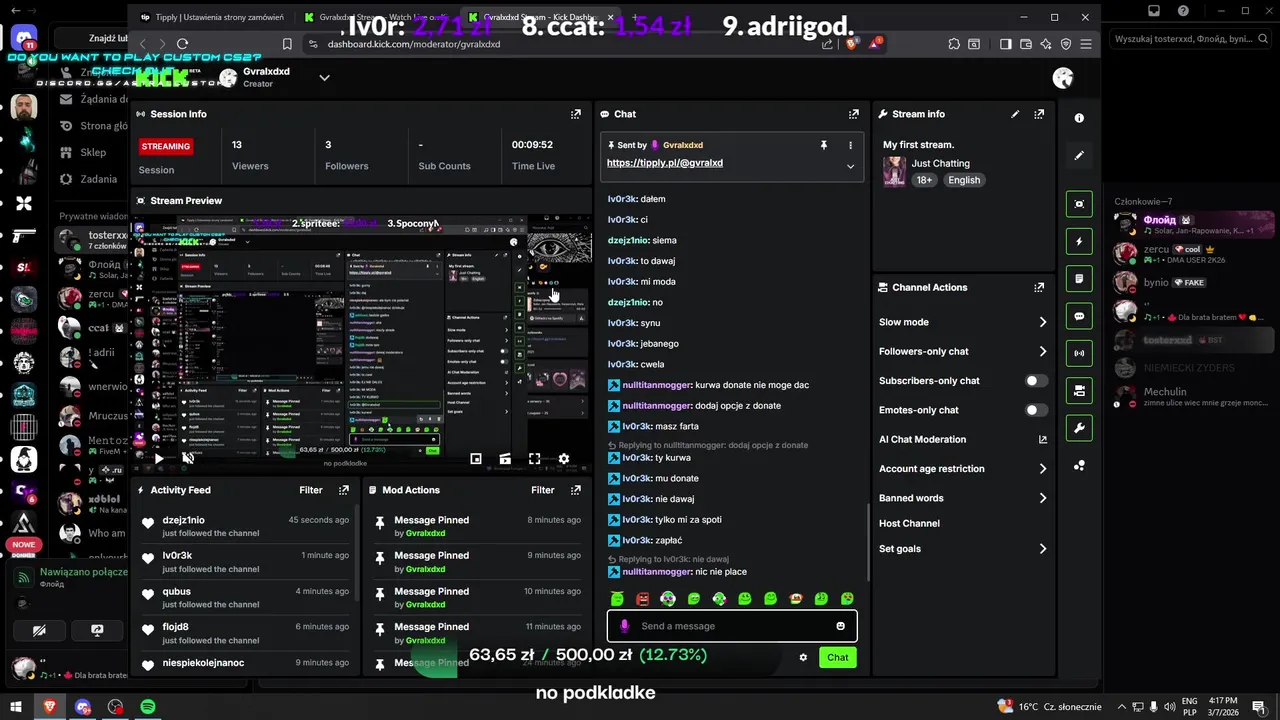This screenshot has width=1280, height=720.
Task: Open Activity Feed Filter
Action: (311, 490)
